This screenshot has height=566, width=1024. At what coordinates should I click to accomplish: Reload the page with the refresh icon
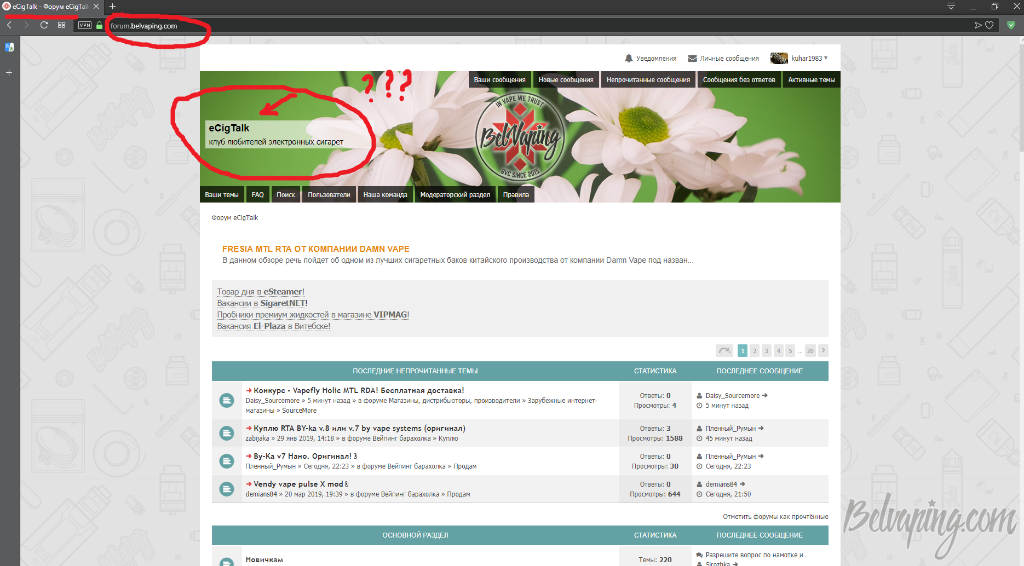(44, 25)
